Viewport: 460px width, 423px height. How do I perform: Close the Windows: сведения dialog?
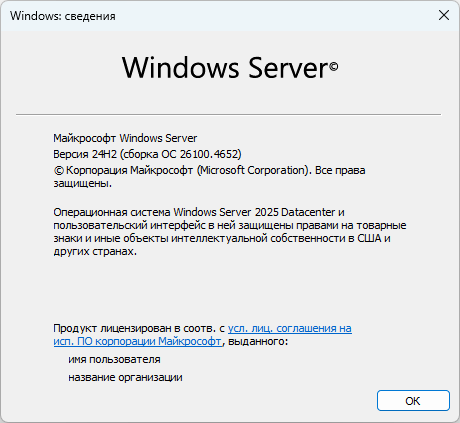(444, 15)
